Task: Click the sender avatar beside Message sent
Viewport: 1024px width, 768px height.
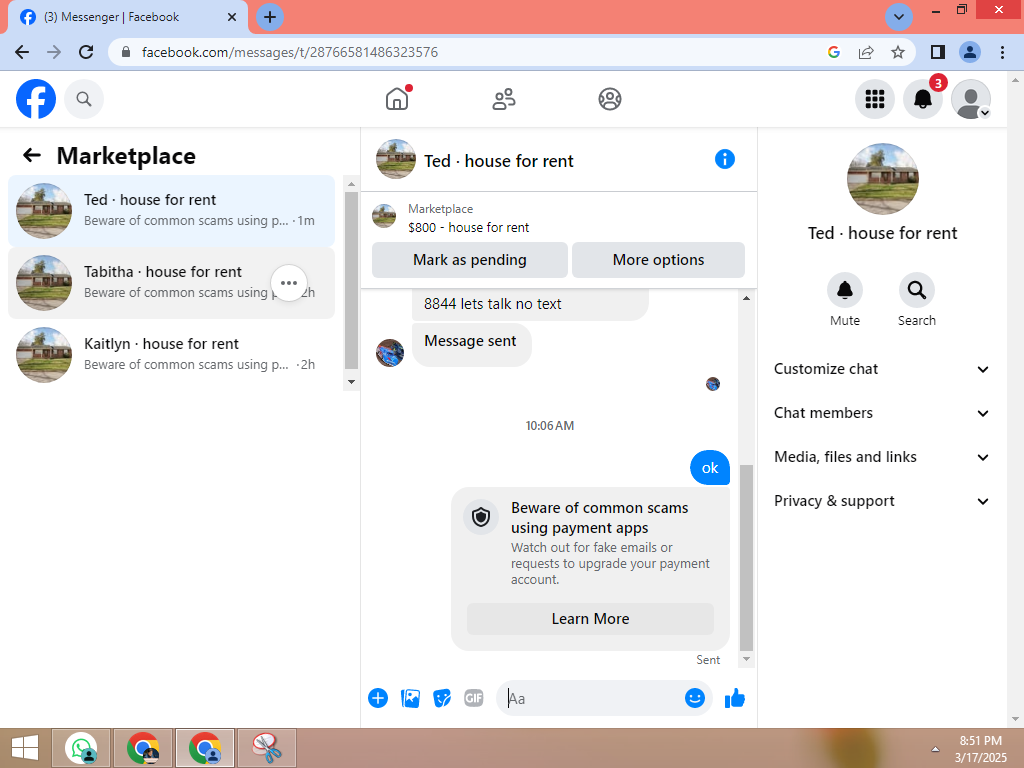Action: 390,353
